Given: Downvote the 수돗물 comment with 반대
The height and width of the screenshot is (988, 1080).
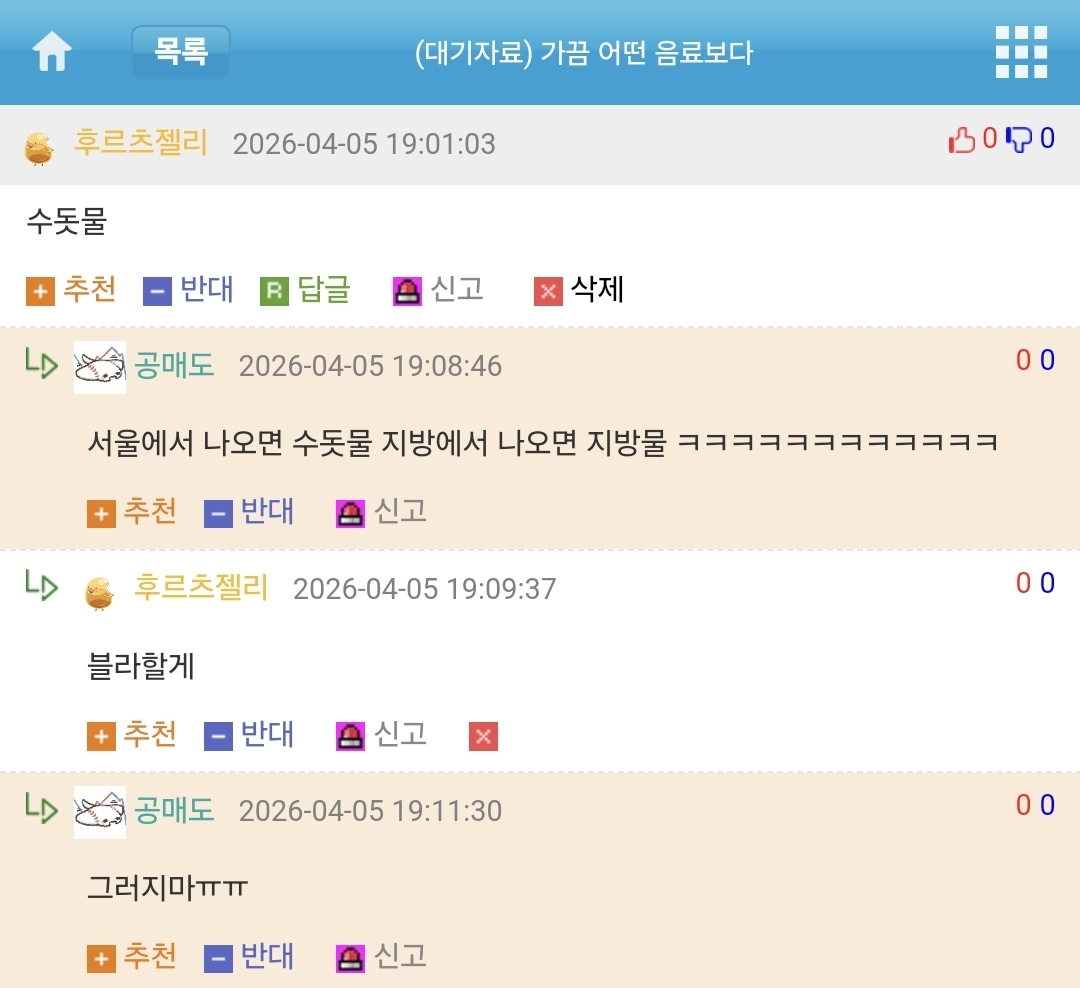Looking at the screenshot, I should click(x=189, y=289).
